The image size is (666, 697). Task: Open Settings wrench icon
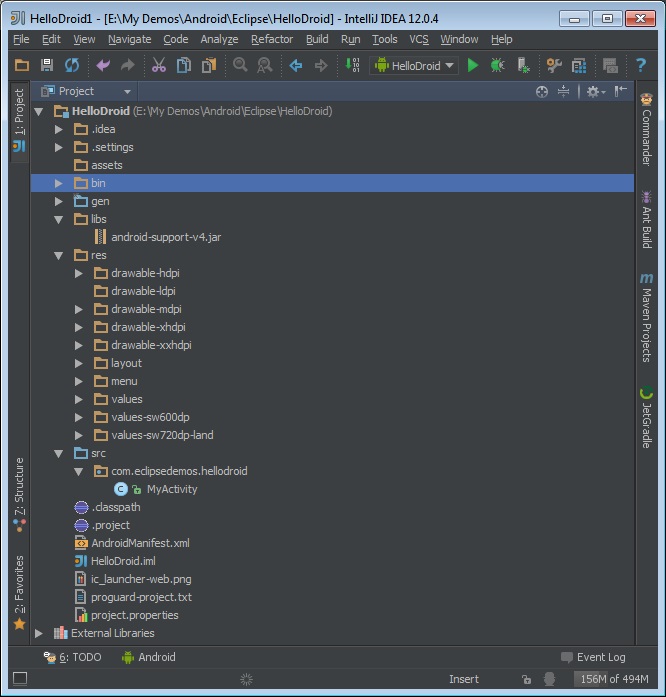tap(554, 66)
